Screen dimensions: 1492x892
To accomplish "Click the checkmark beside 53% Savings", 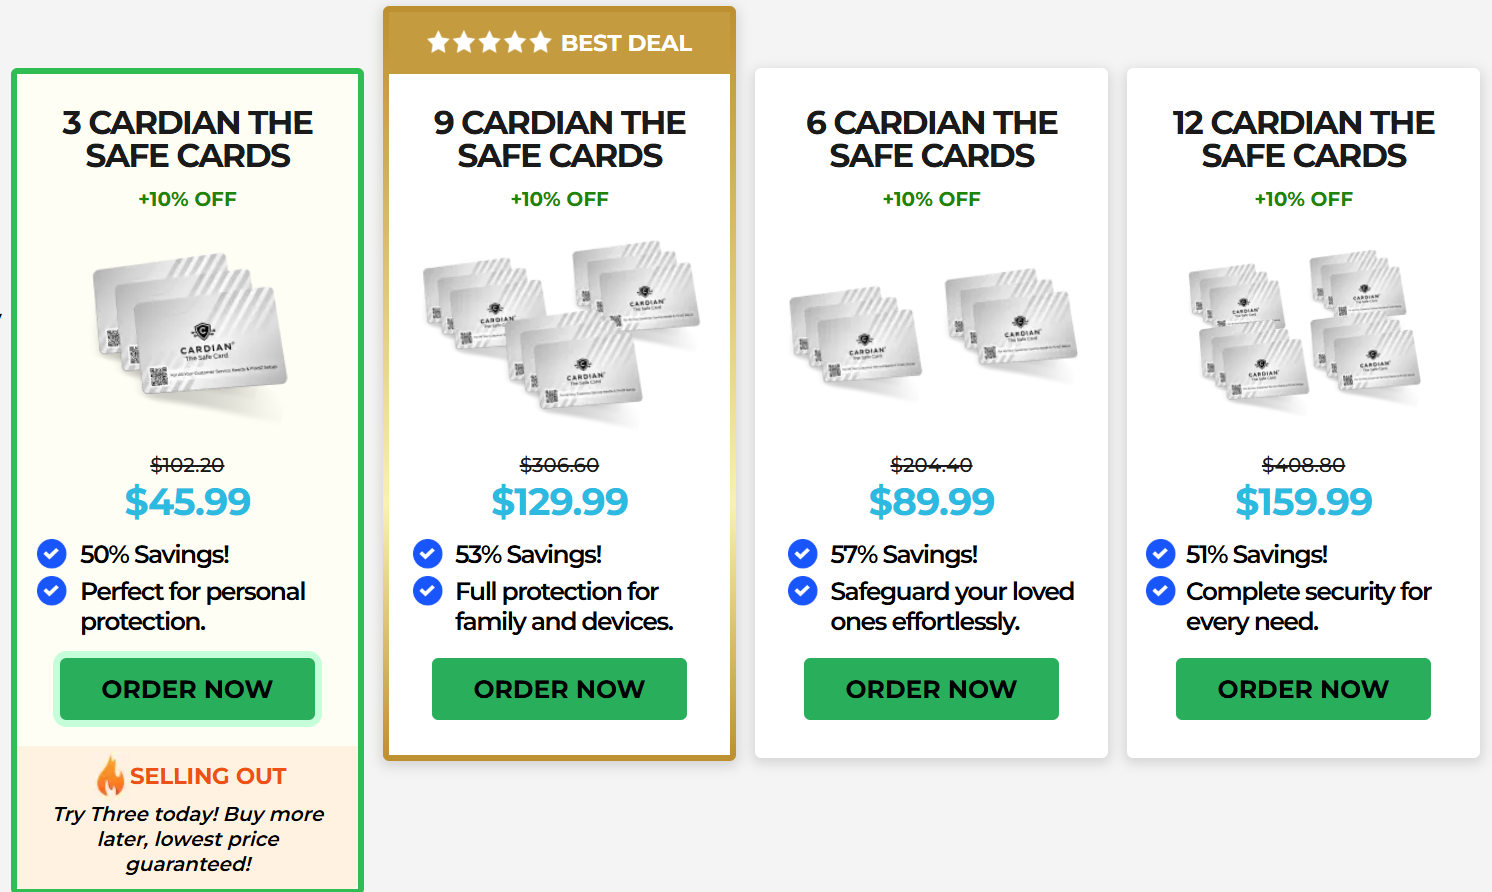I will coord(427,553).
